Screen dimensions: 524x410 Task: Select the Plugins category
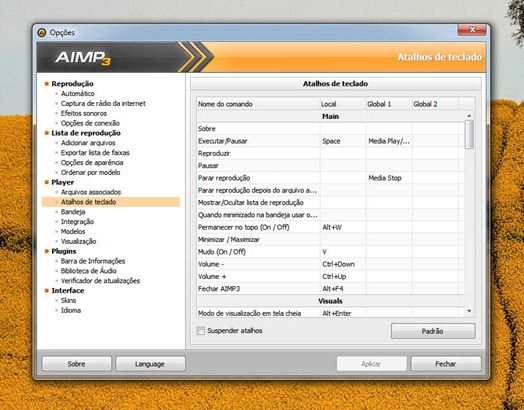tap(63, 251)
